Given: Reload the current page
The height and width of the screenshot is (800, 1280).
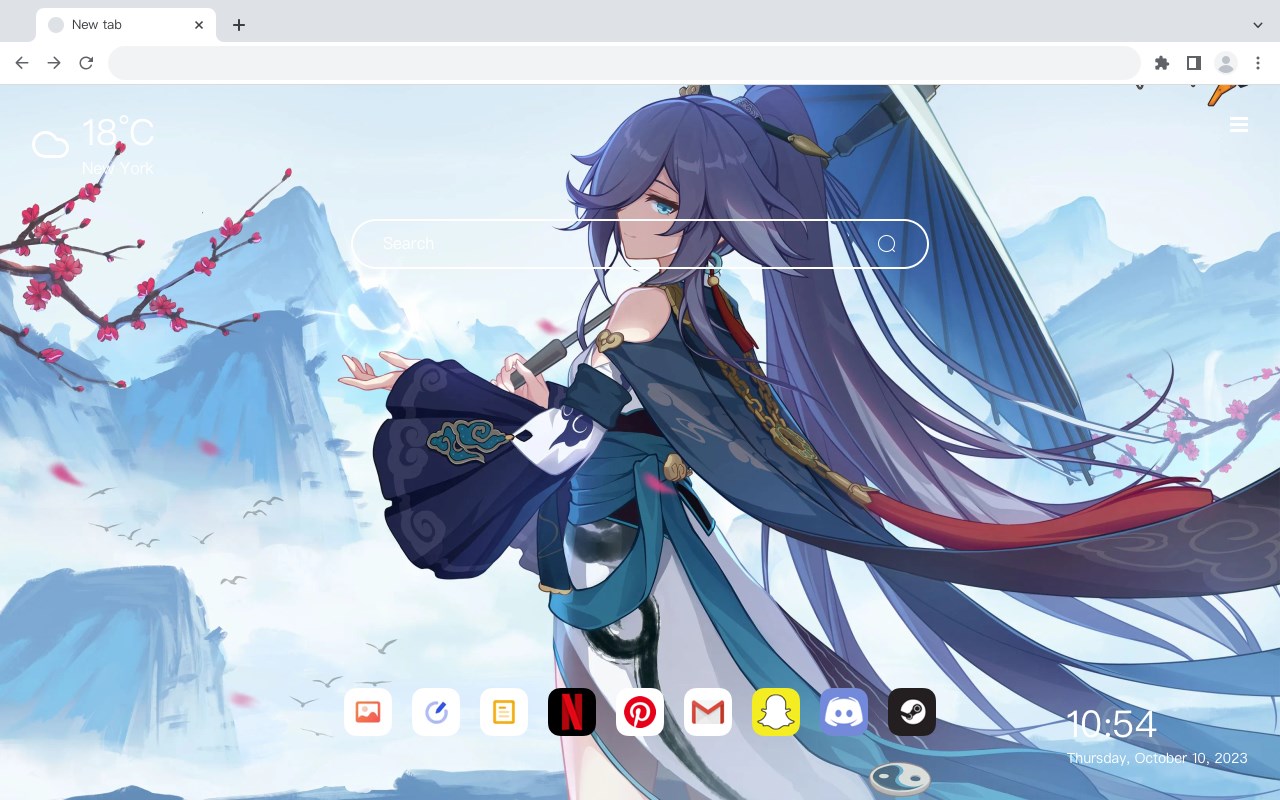Looking at the screenshot, I should click(86, 63).
